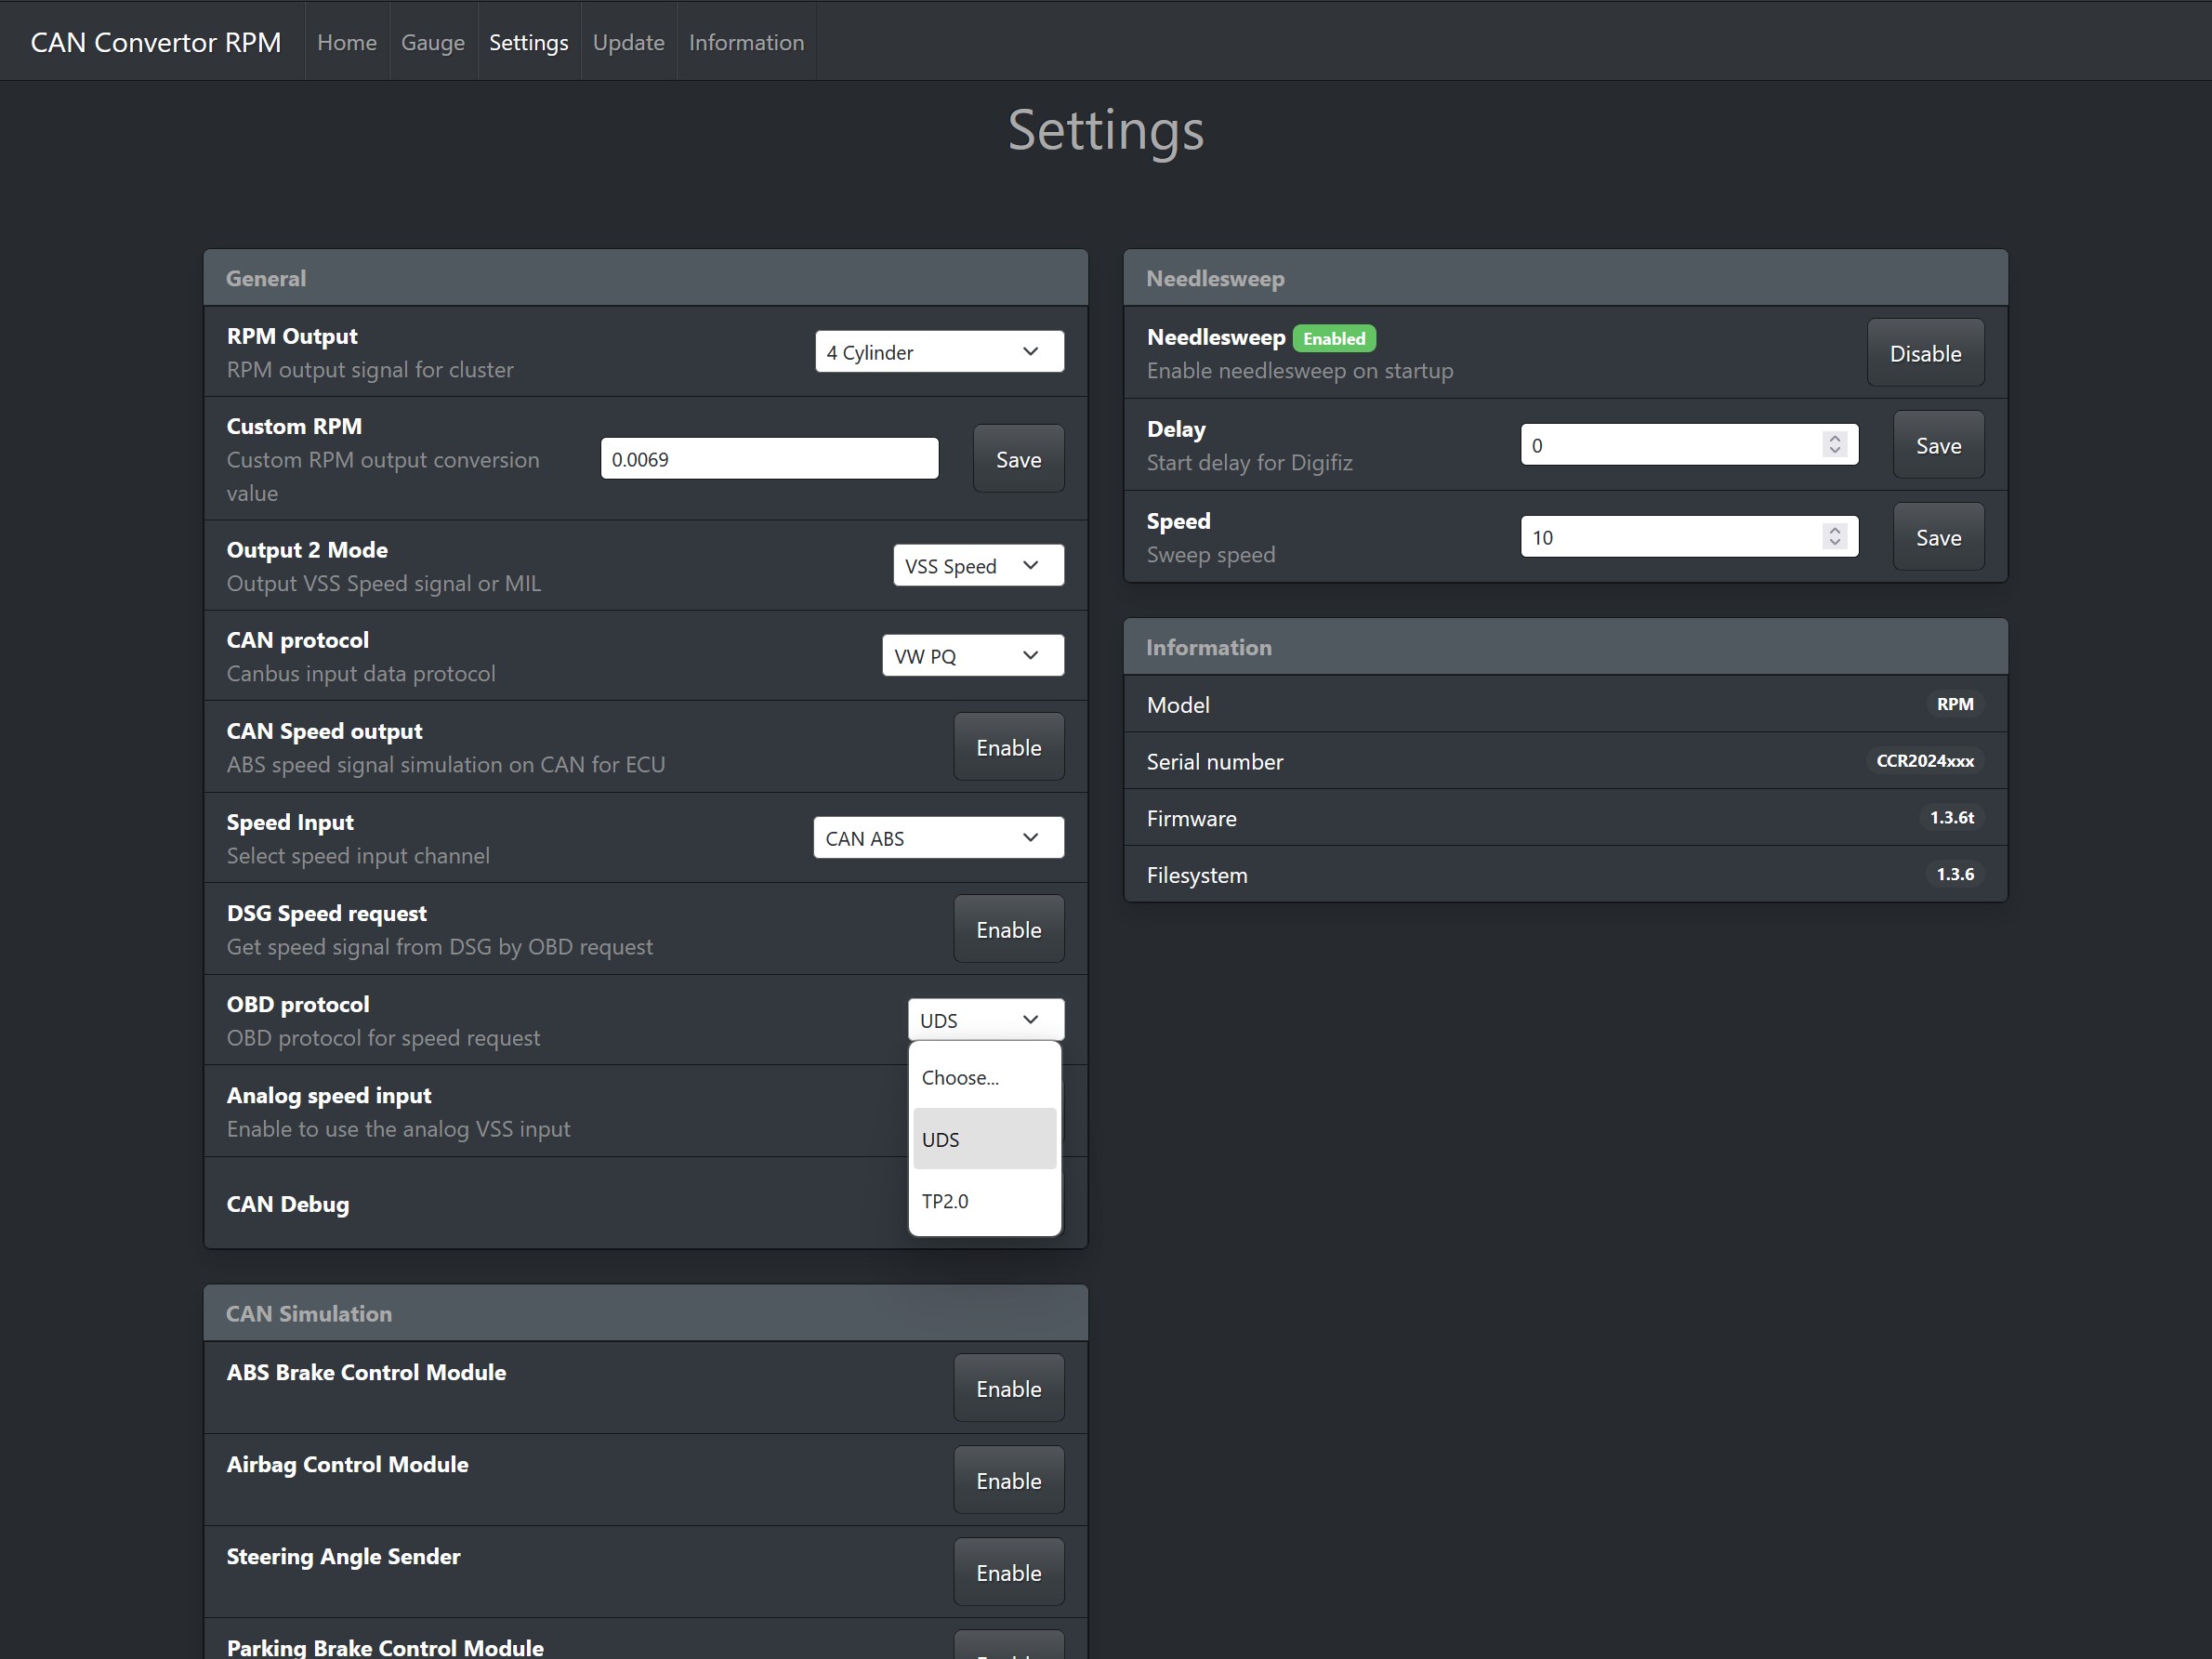Open the CAN protocol dropdown
This screenshot has width=2212, height=1659.
(x=971, y=655)
